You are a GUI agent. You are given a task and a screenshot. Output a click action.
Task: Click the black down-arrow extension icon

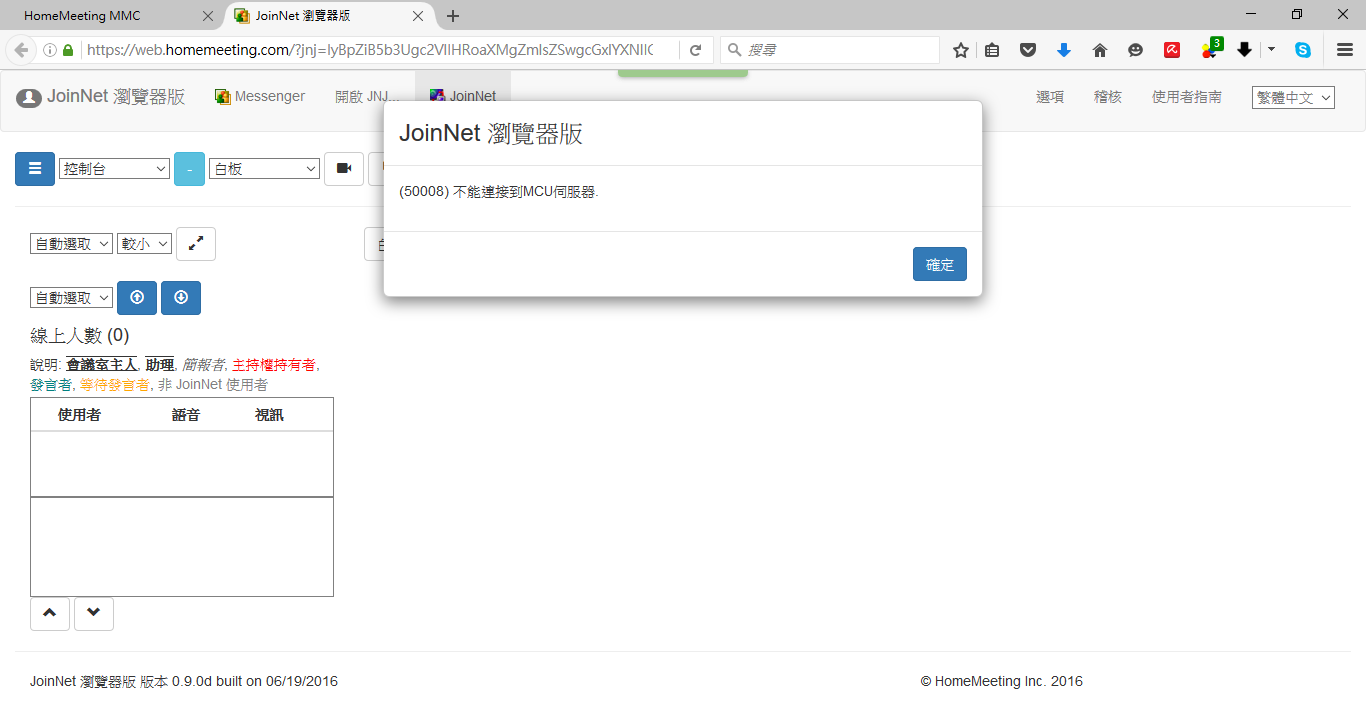[1245, 50]
